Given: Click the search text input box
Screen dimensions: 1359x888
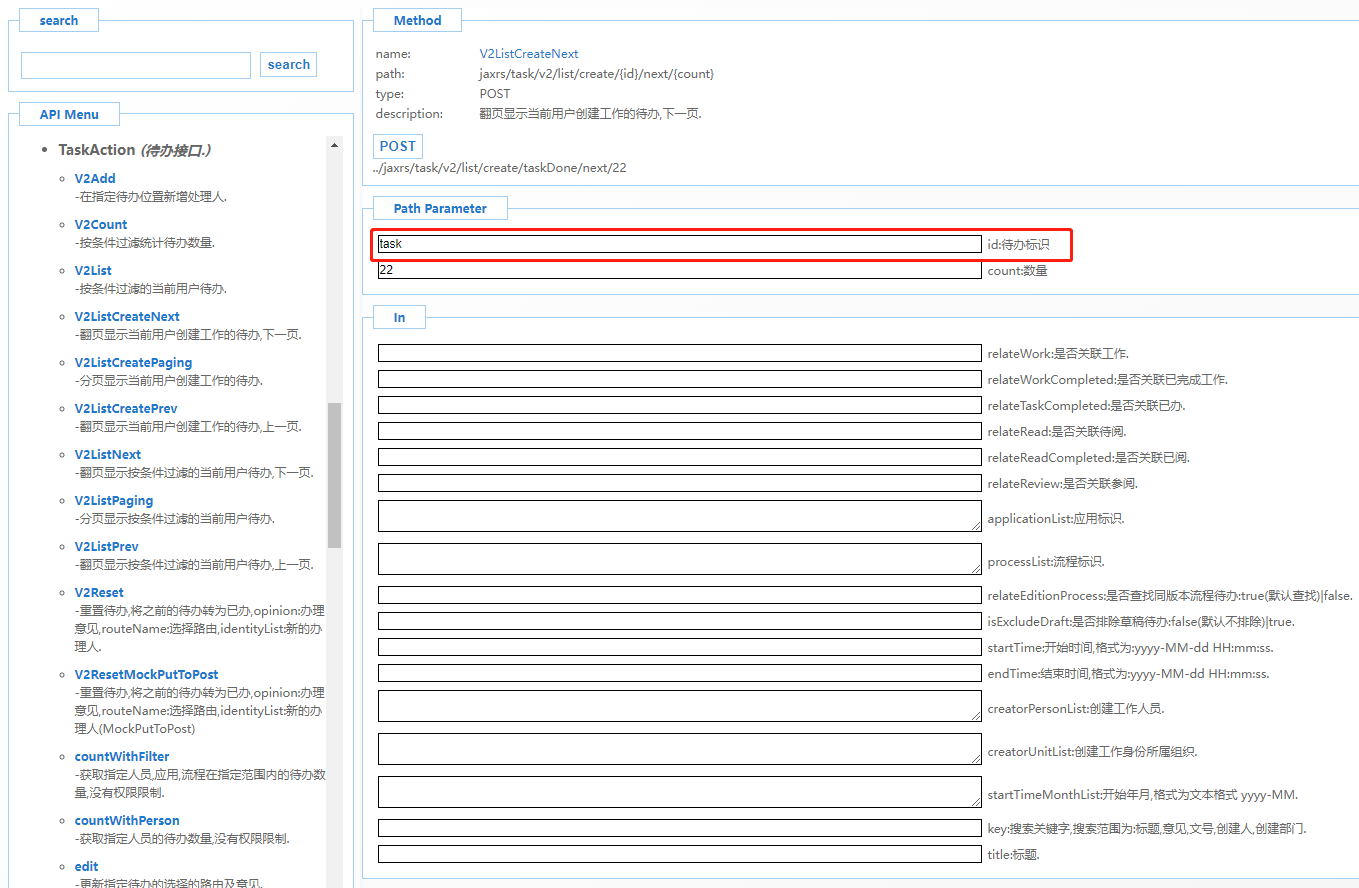Looking at the screenshot, I should (136, 66).
